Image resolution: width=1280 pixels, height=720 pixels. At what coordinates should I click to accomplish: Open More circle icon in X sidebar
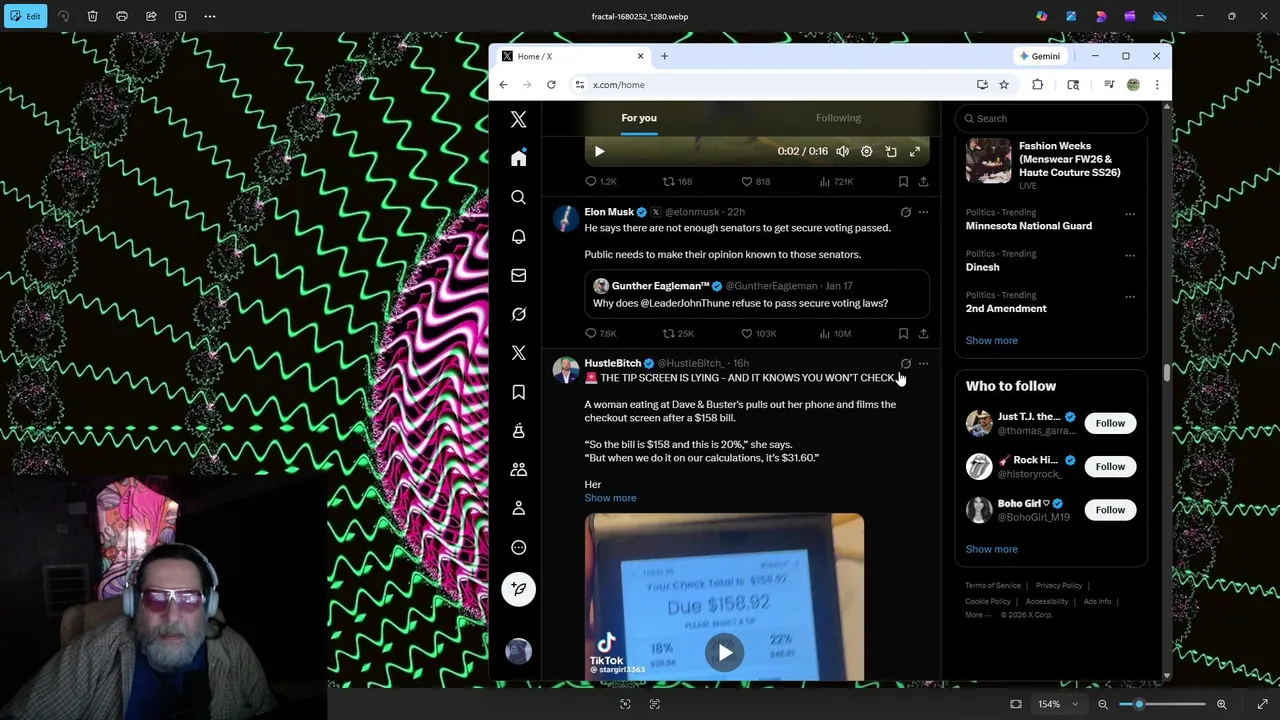[x=518, y=547]
